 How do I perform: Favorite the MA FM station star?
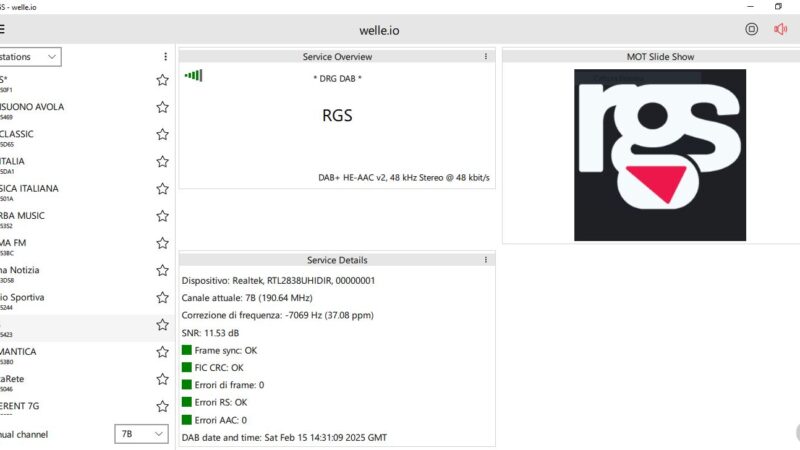pos(162,243)
